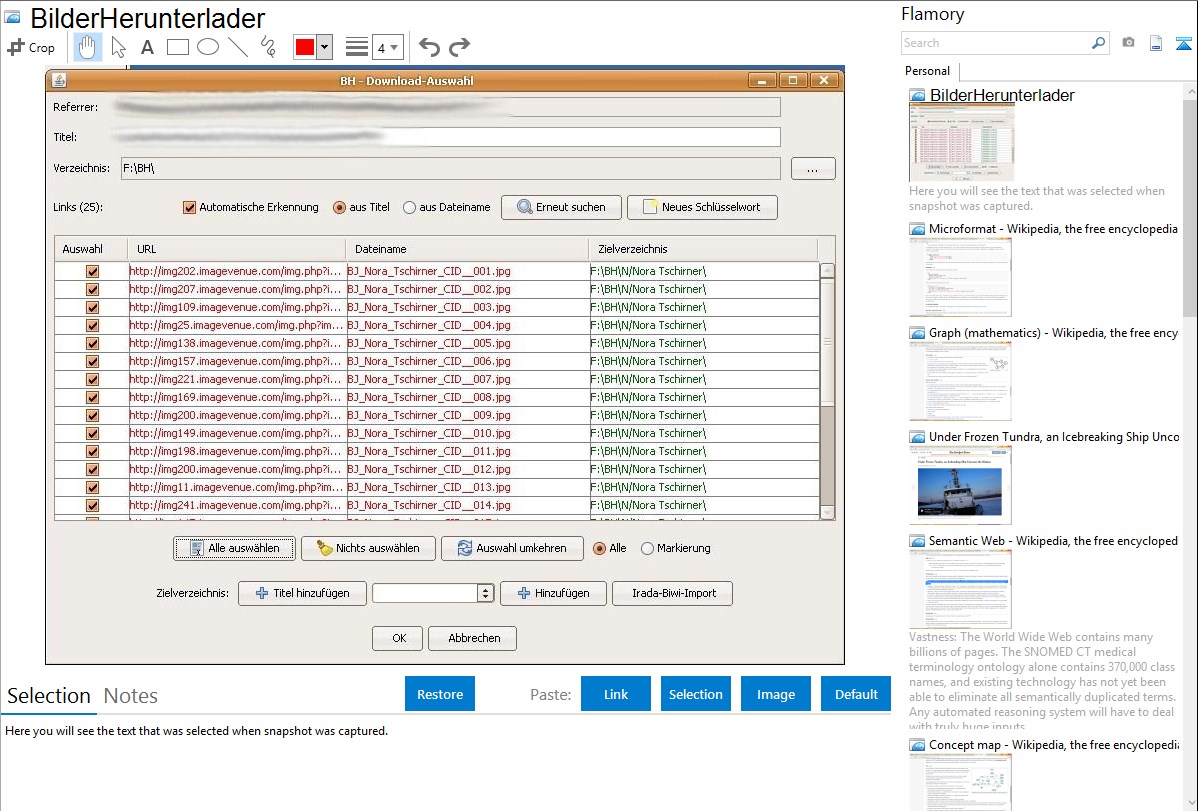Uncheck the row for CID__009.jpg

click(x=92, y=415)
